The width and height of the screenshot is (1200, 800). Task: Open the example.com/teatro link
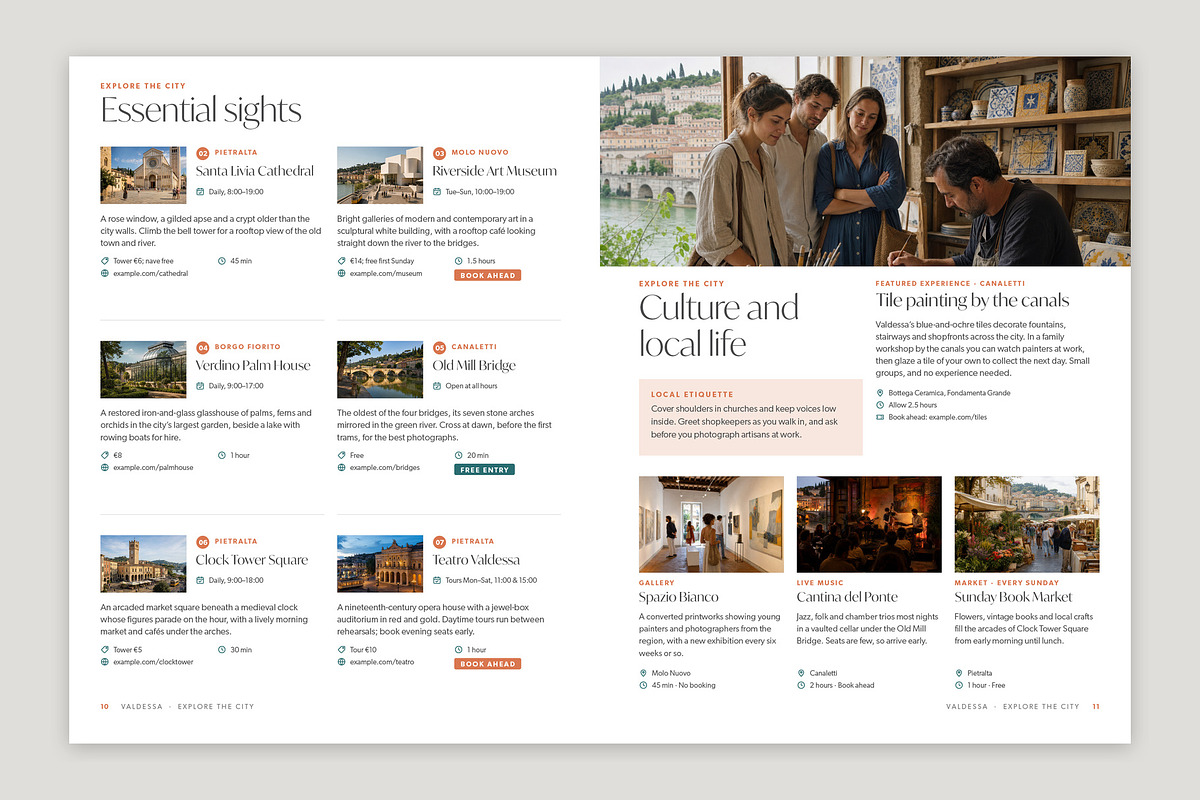coord(382,662)
